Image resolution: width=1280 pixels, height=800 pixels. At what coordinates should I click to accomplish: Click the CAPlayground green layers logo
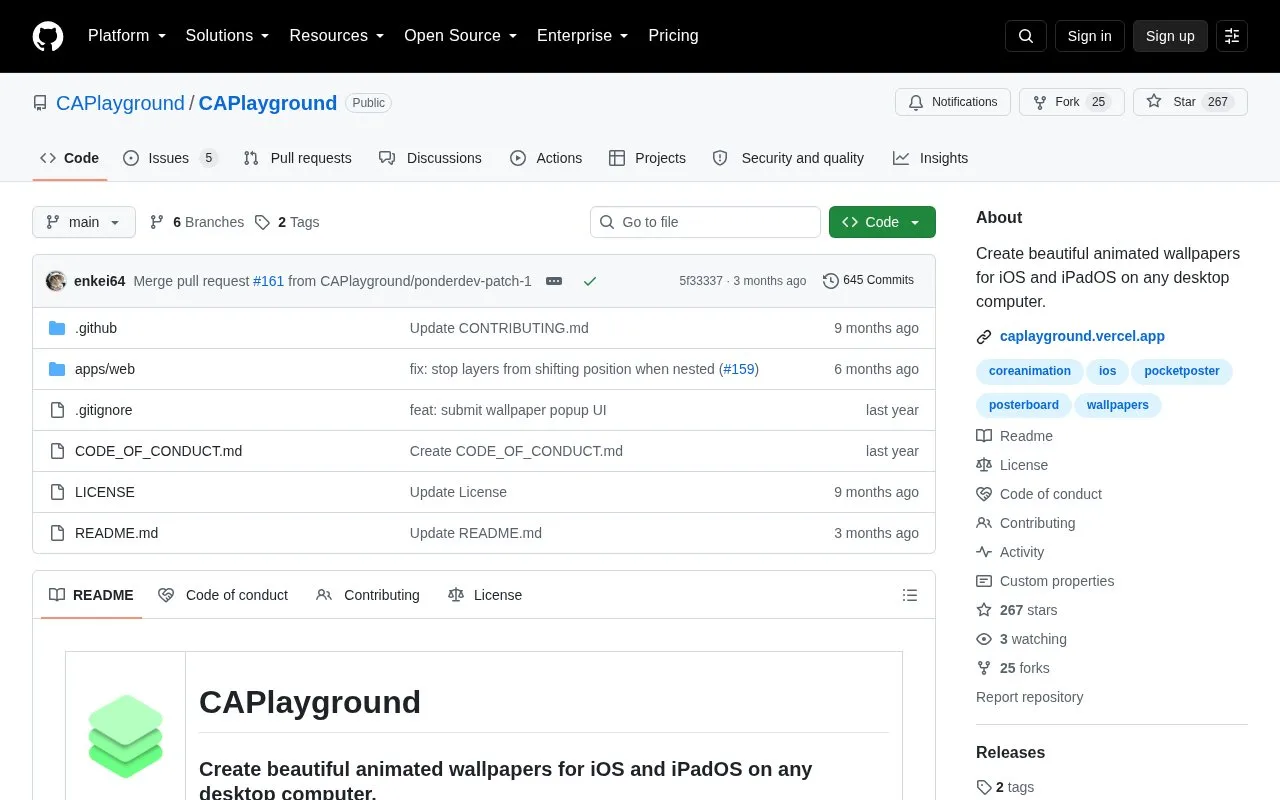(x=126, y=736)
